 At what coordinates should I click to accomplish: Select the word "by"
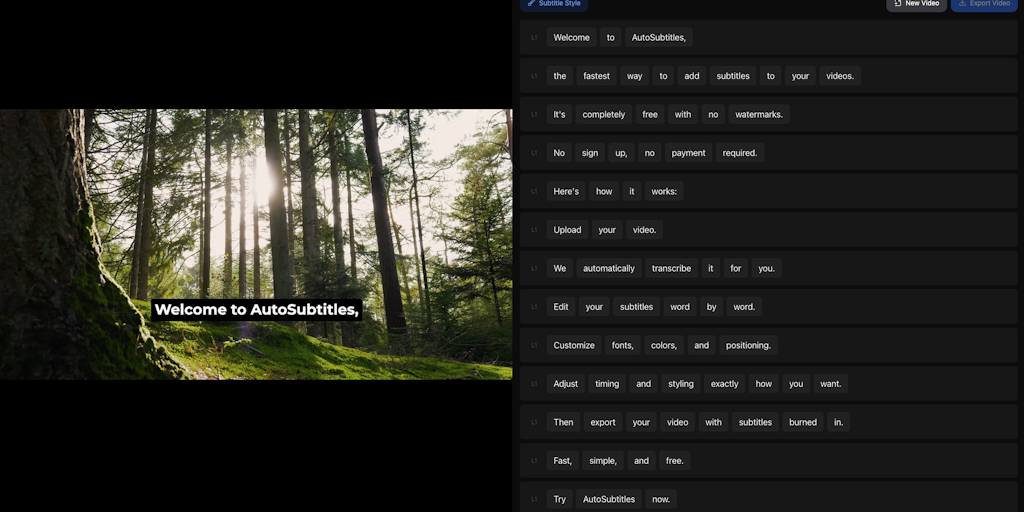712,307
